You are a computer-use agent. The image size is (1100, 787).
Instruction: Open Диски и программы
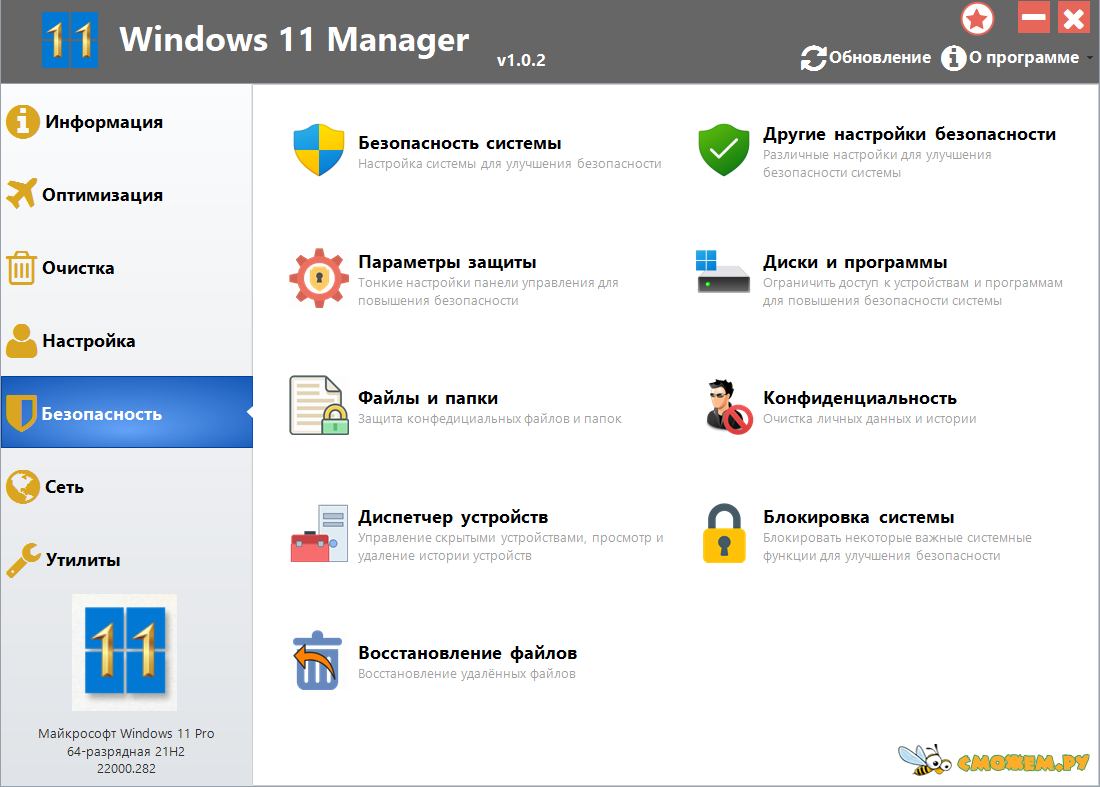855,262
